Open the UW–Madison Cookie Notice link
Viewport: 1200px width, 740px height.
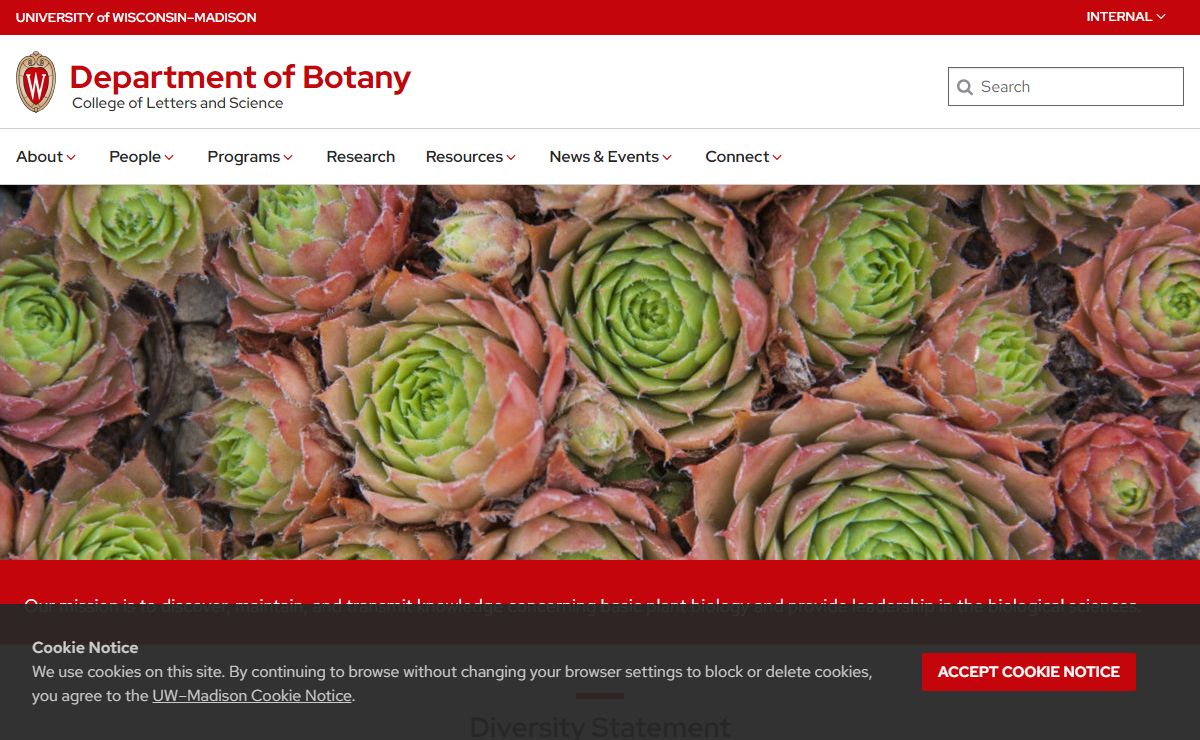pyautogui.click(x=252, y=696)
